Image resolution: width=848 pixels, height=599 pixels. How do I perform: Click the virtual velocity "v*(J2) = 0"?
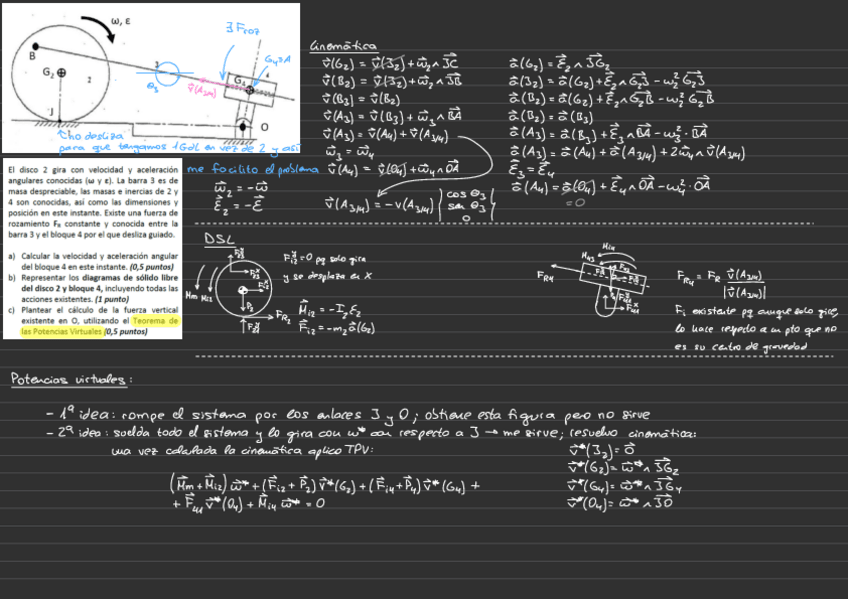click(601, 450)
